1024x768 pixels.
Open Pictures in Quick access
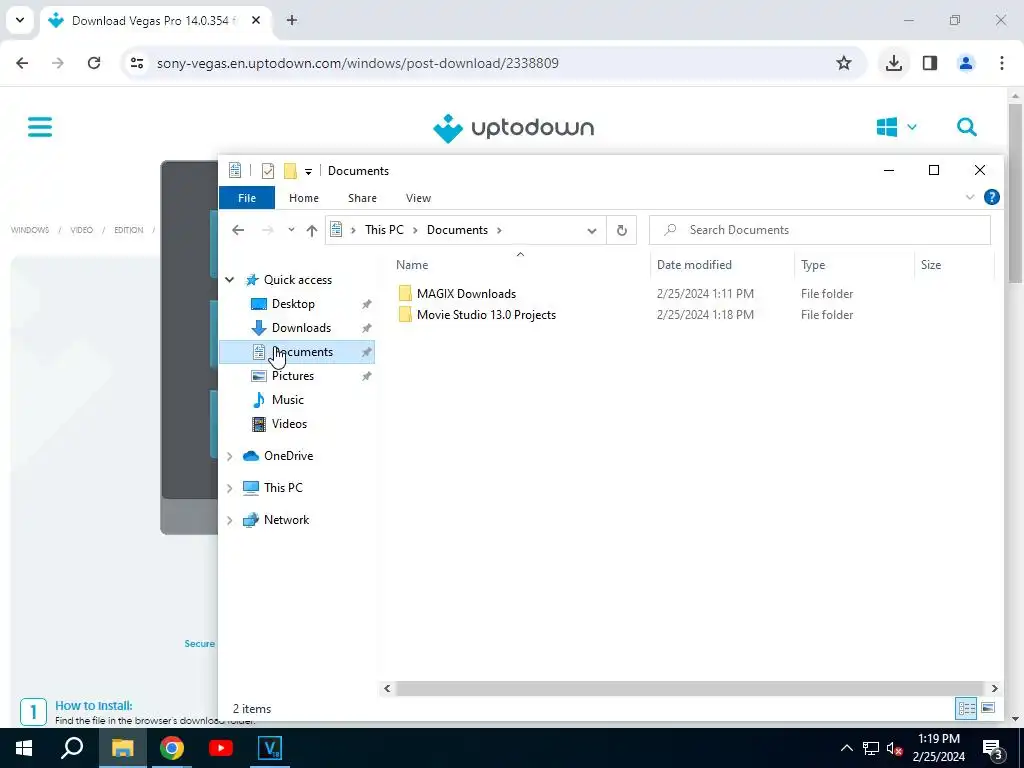click(293, 376)
